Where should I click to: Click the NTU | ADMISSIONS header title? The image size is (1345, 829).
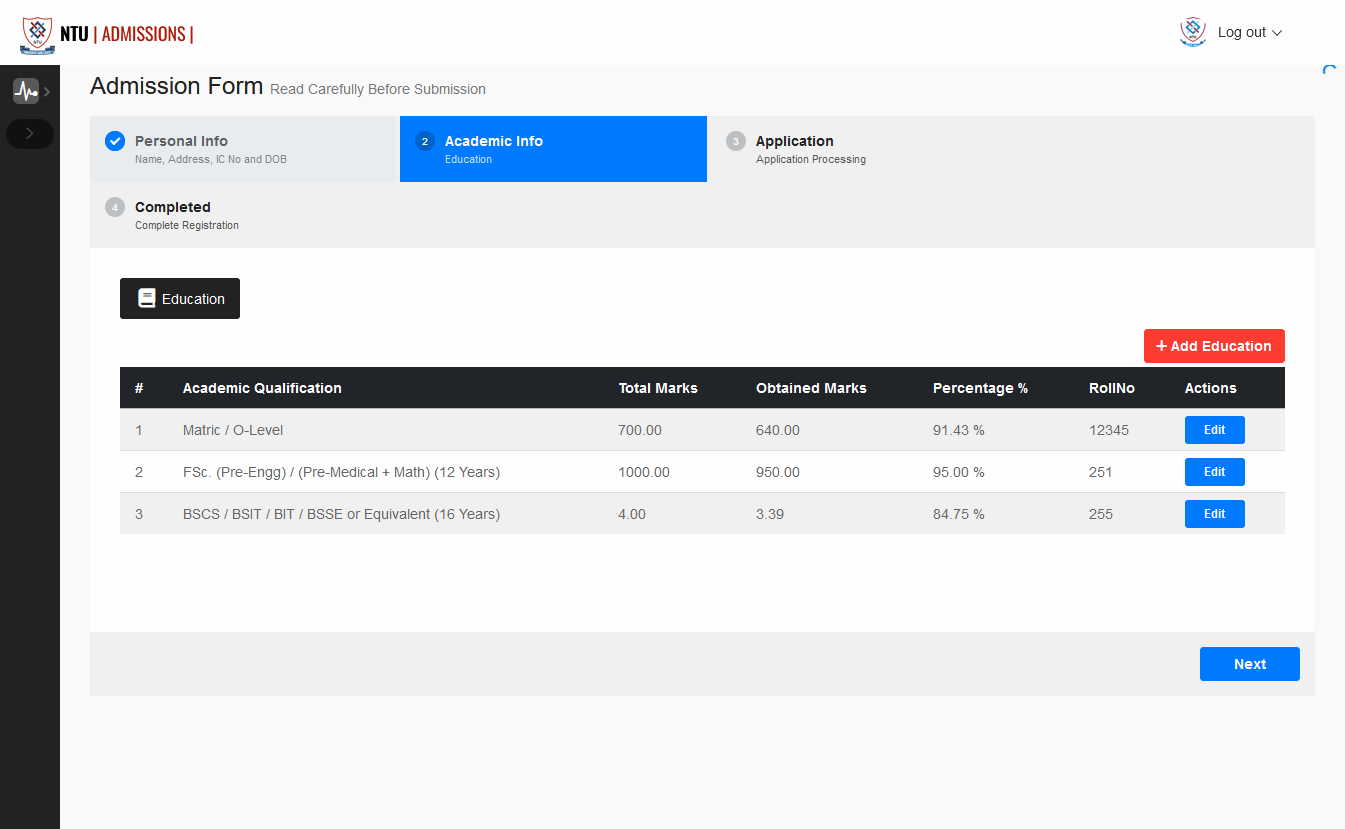[x=127, y=34]
